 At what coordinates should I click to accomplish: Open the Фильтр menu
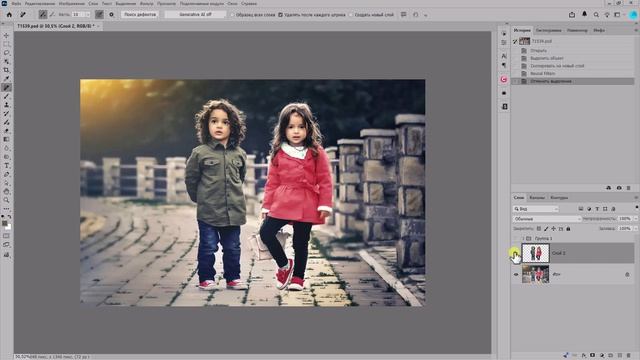click(147, 3)
